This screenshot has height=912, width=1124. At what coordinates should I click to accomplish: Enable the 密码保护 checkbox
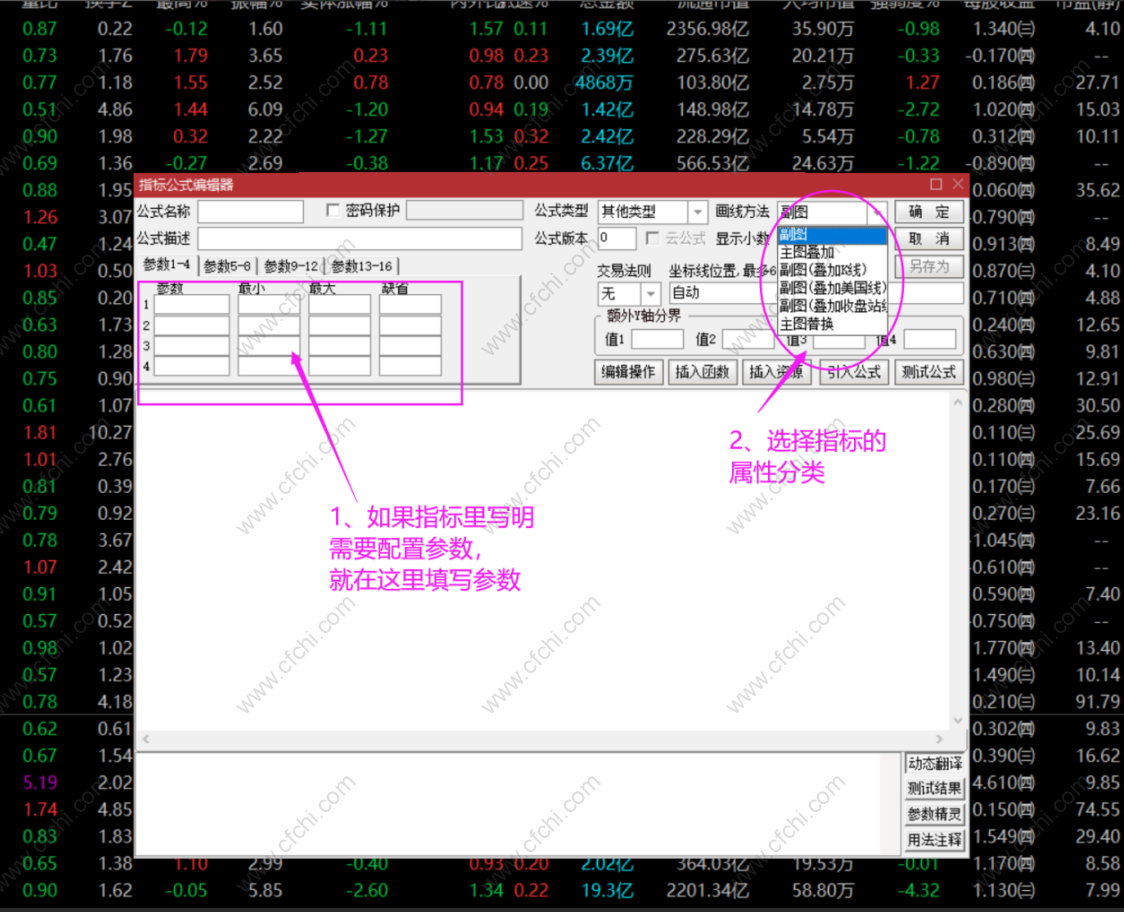[333, 210]
